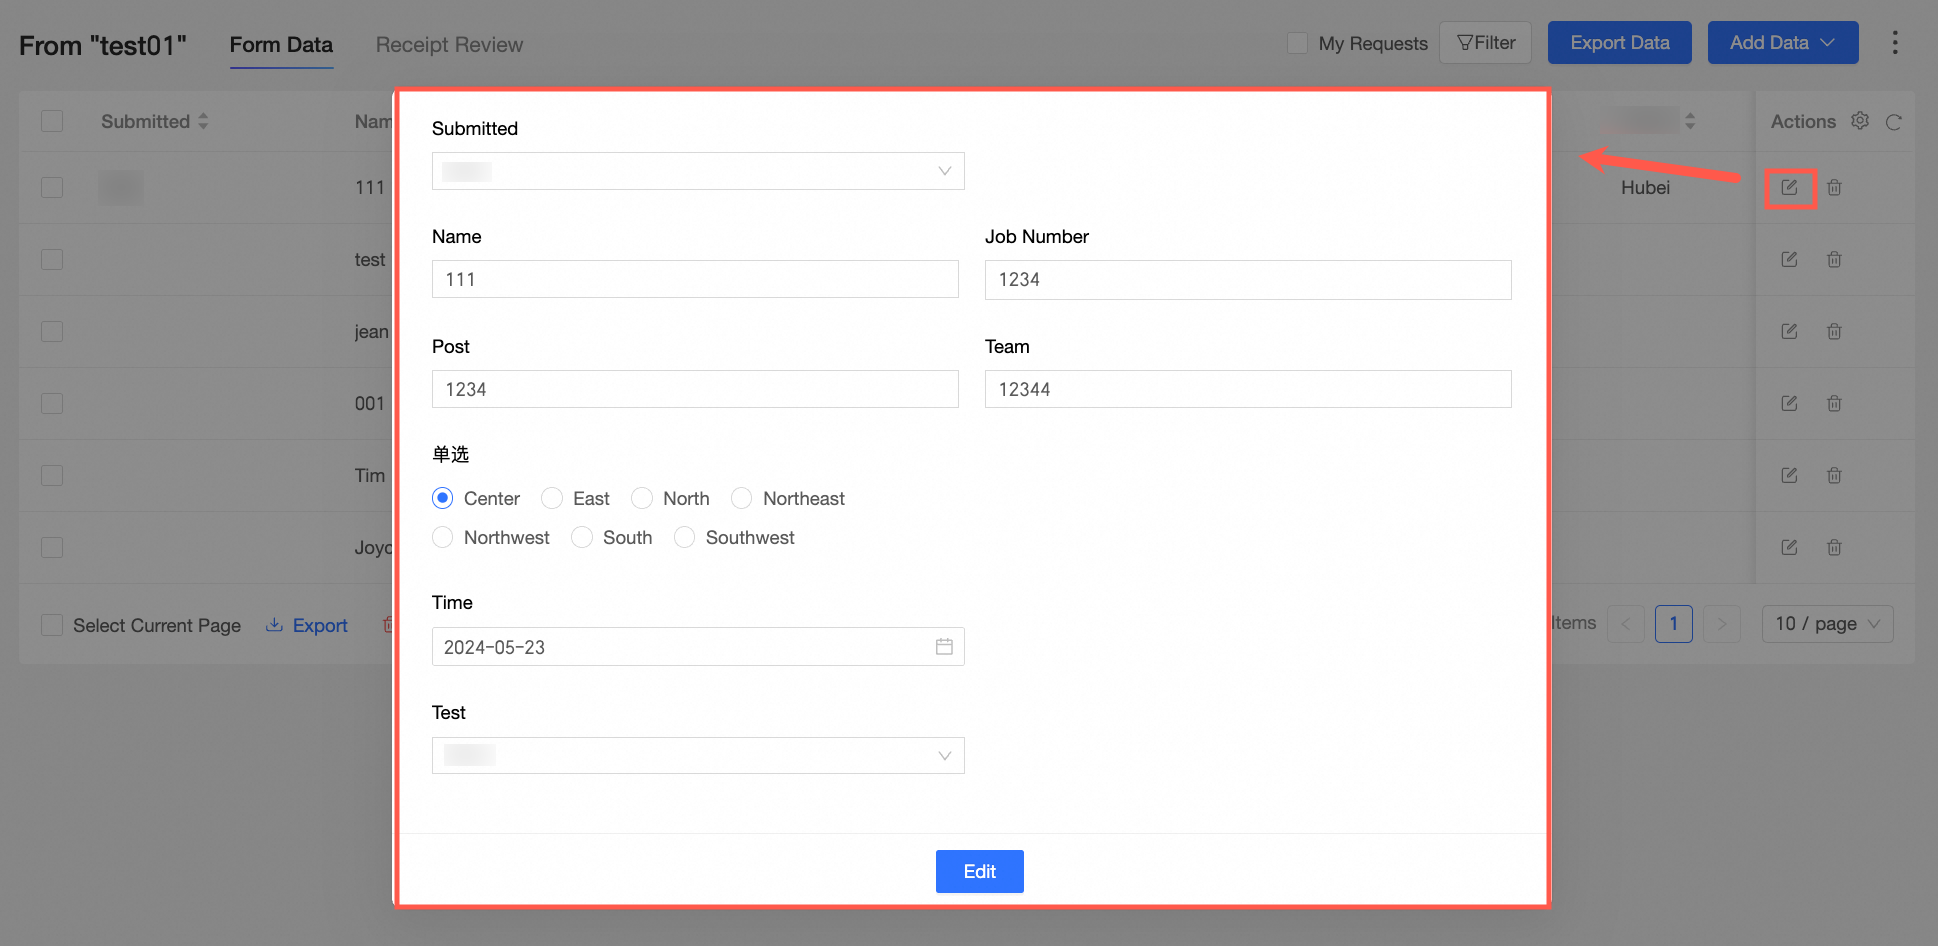Go to the previous page in pagination
This screenshot has height=946, width=1938.
click(x=1626, y=624)
